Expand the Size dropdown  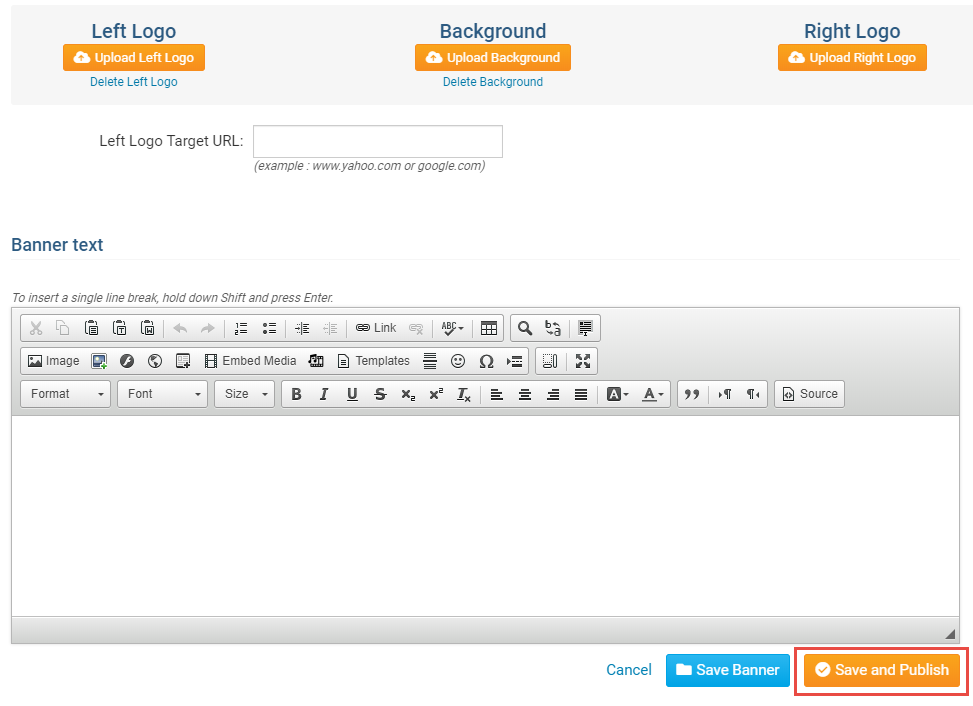click(x=244, y=394)
